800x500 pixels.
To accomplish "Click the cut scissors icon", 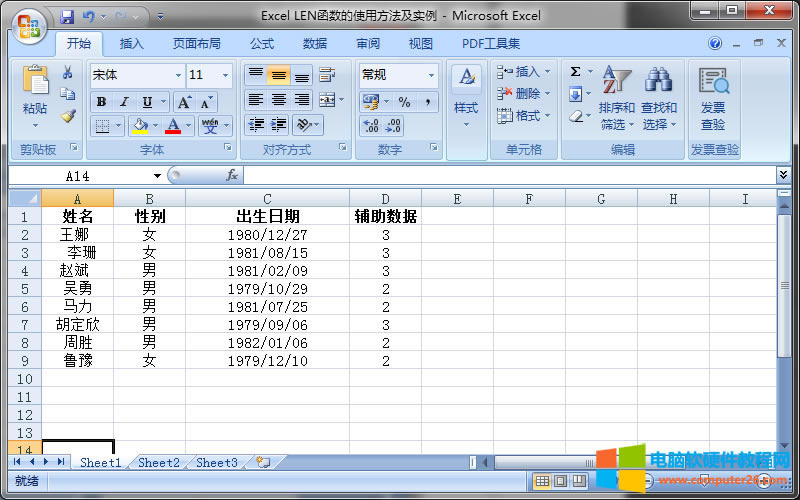I will tap(68, 73).
